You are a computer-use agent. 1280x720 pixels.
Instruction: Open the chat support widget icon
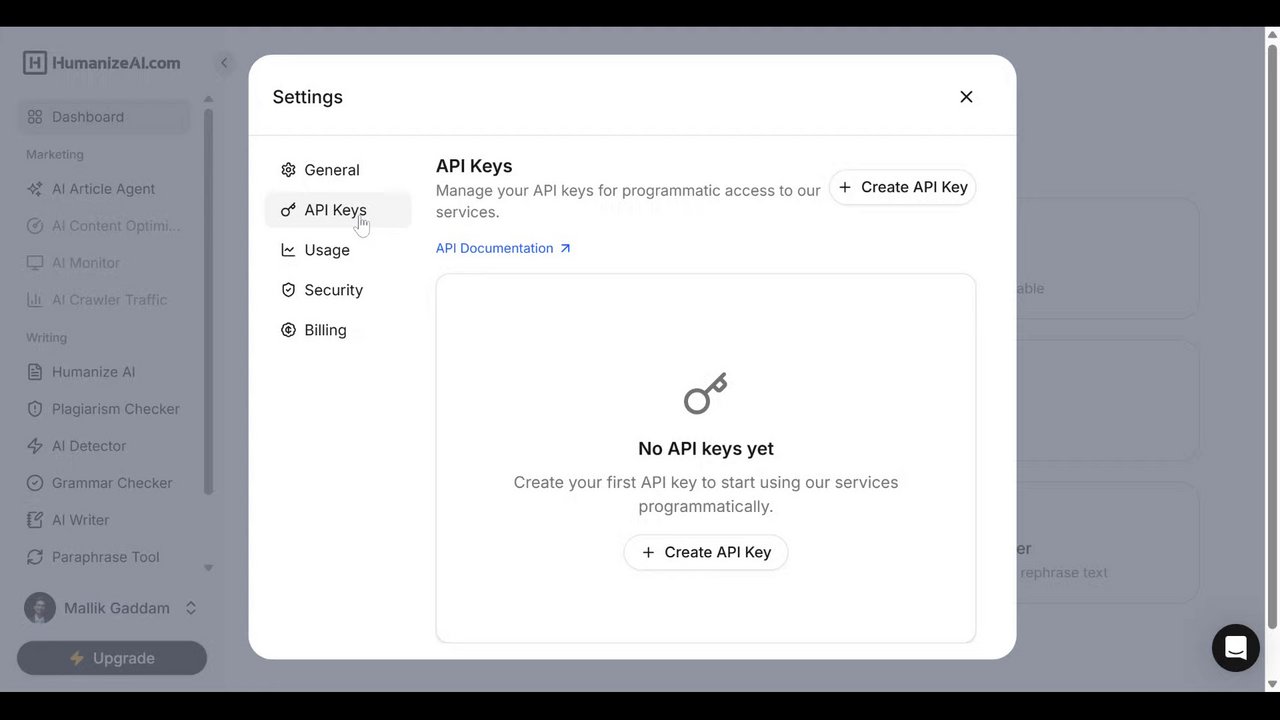(1235, 648)
